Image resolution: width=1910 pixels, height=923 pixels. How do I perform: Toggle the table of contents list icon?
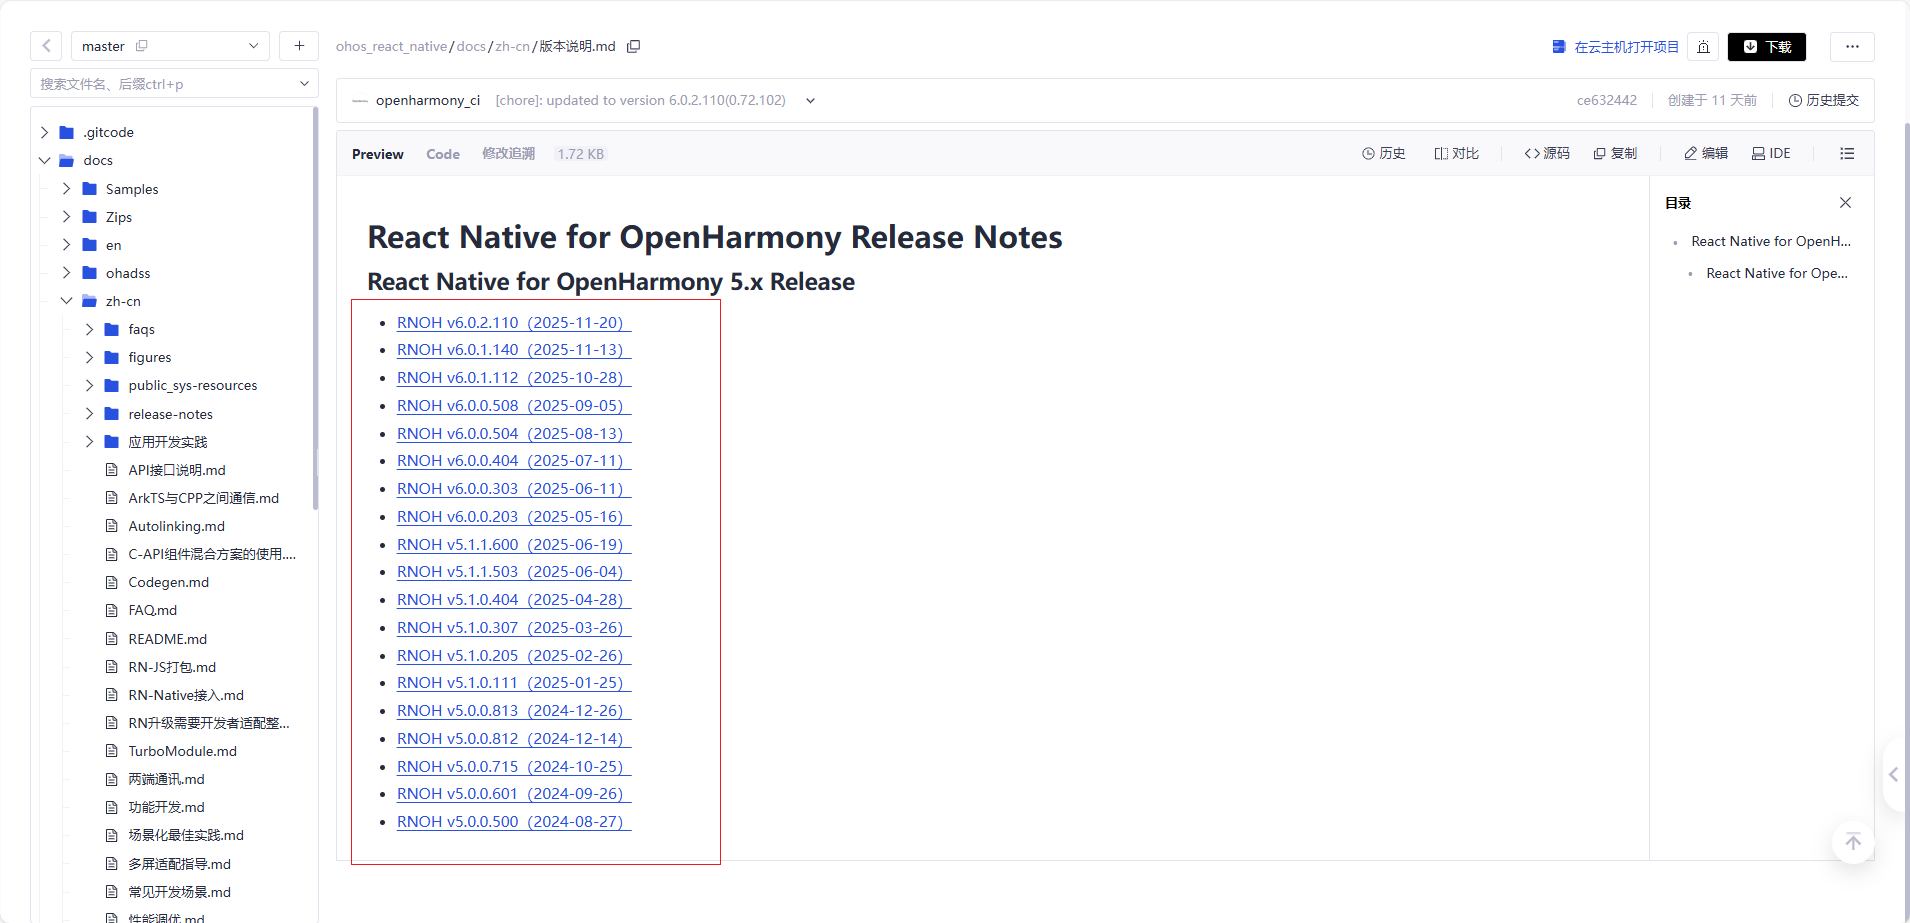1847,153
